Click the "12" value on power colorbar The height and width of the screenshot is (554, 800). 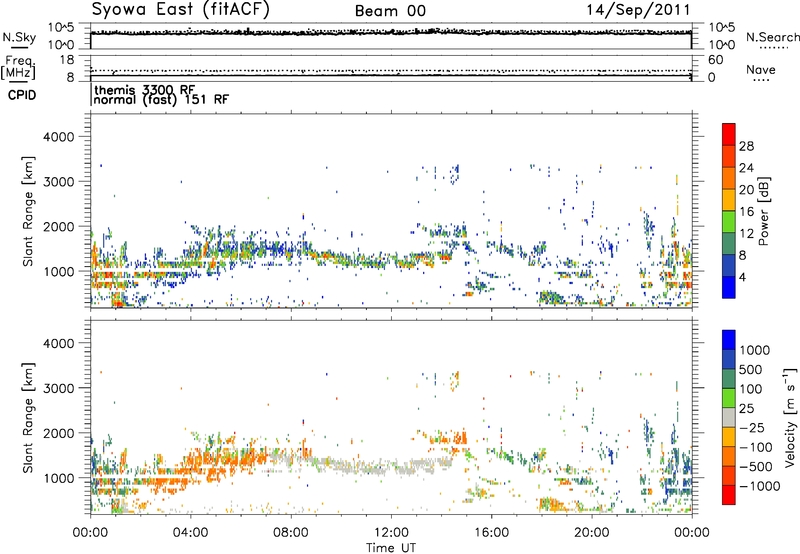(x=746, y=234)
